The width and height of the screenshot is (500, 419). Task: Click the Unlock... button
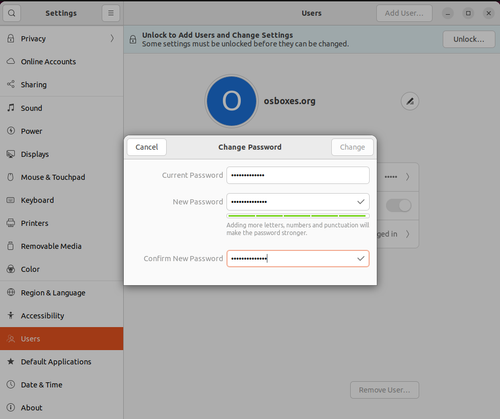pyautogui.click(x=469, y=39)
